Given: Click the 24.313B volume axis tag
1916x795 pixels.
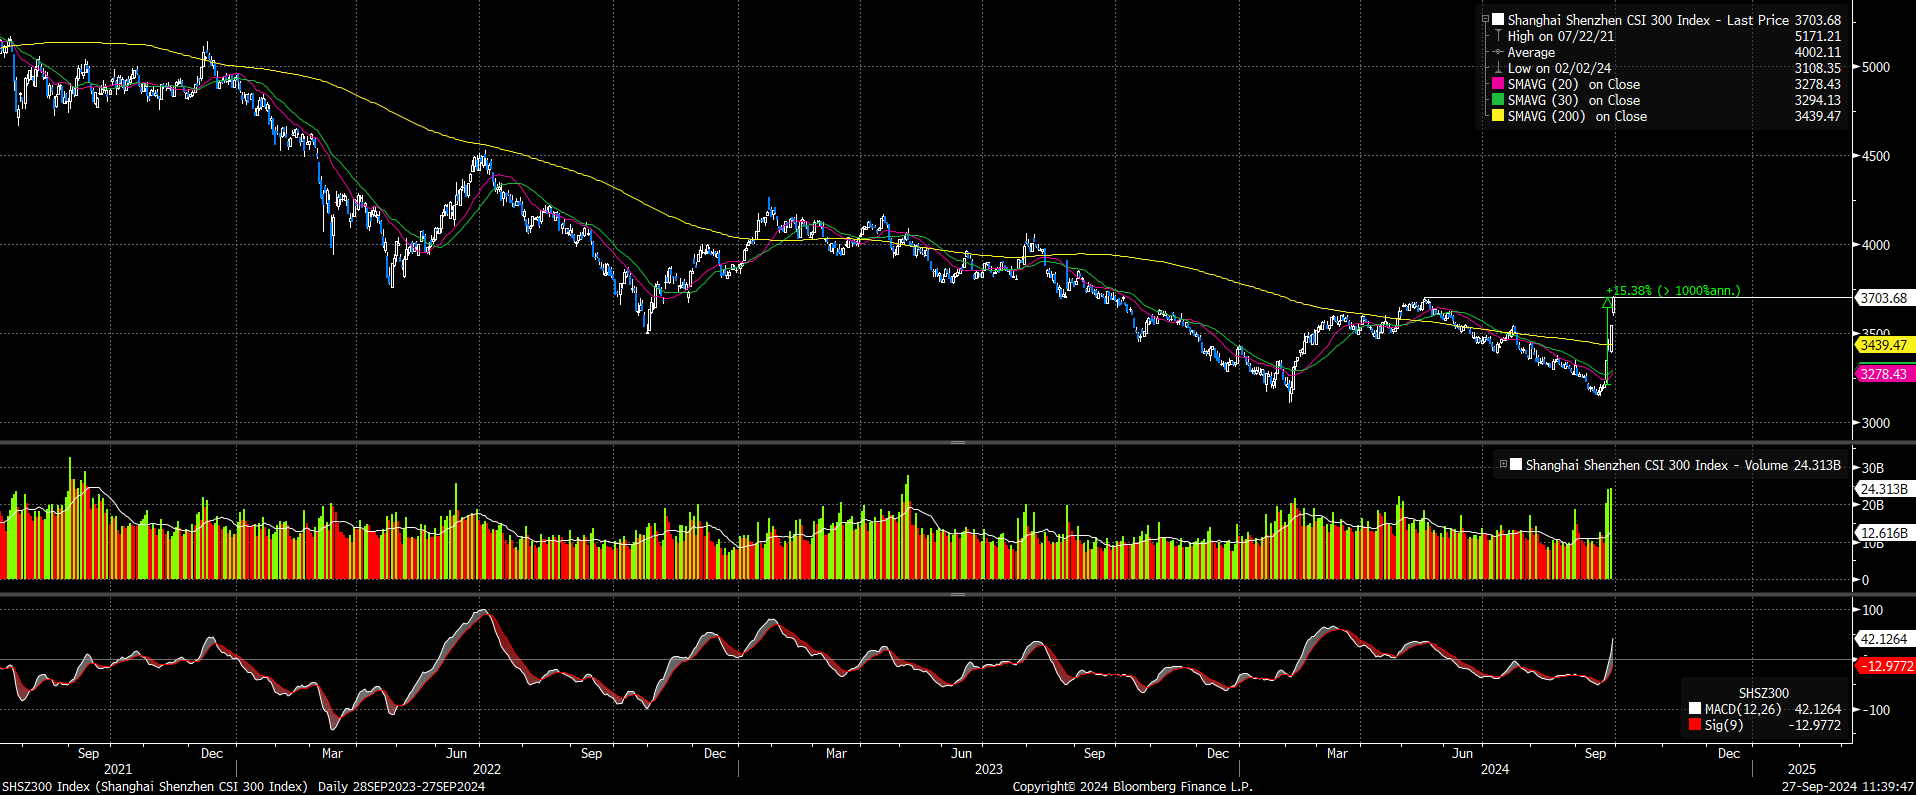Looking at the screenshot, I should (1883, 489).
